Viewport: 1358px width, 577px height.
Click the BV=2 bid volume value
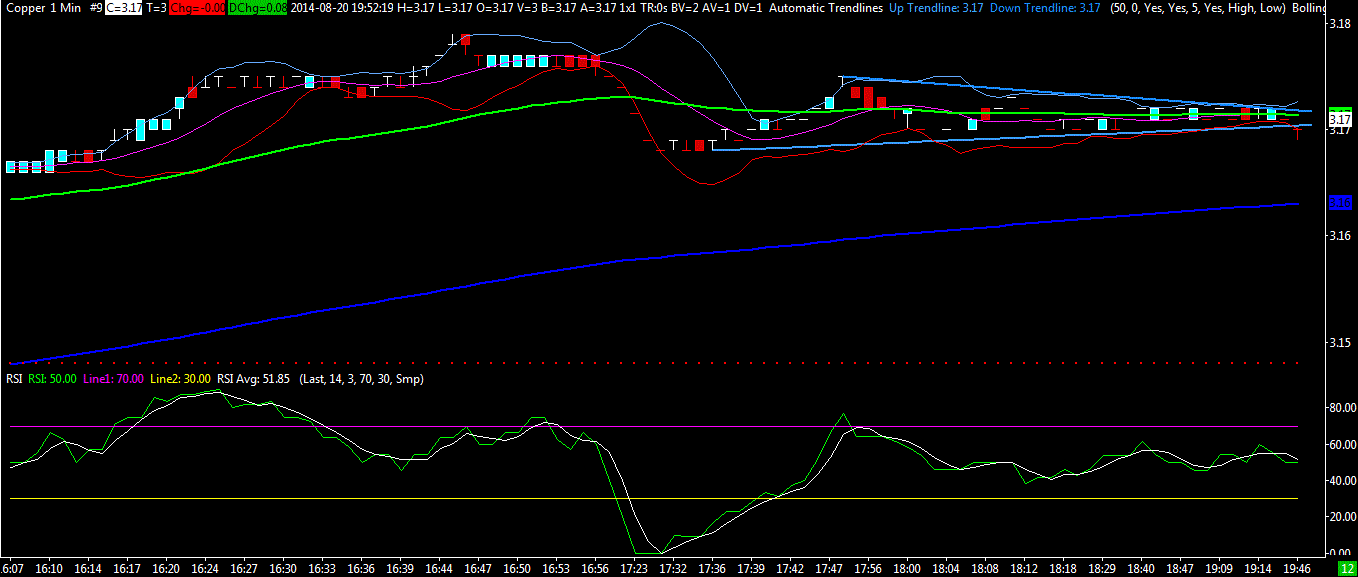pyautogui.click(x=687, y=7)
